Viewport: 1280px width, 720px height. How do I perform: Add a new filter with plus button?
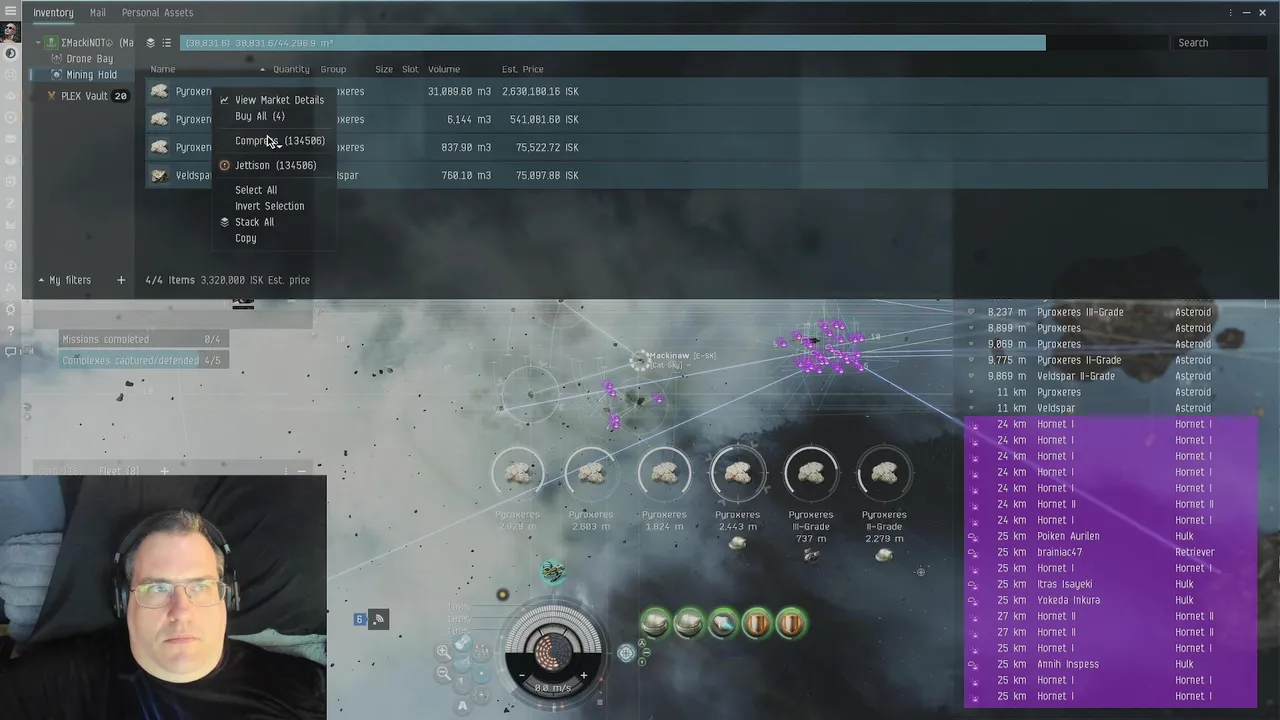coord(121,280)
